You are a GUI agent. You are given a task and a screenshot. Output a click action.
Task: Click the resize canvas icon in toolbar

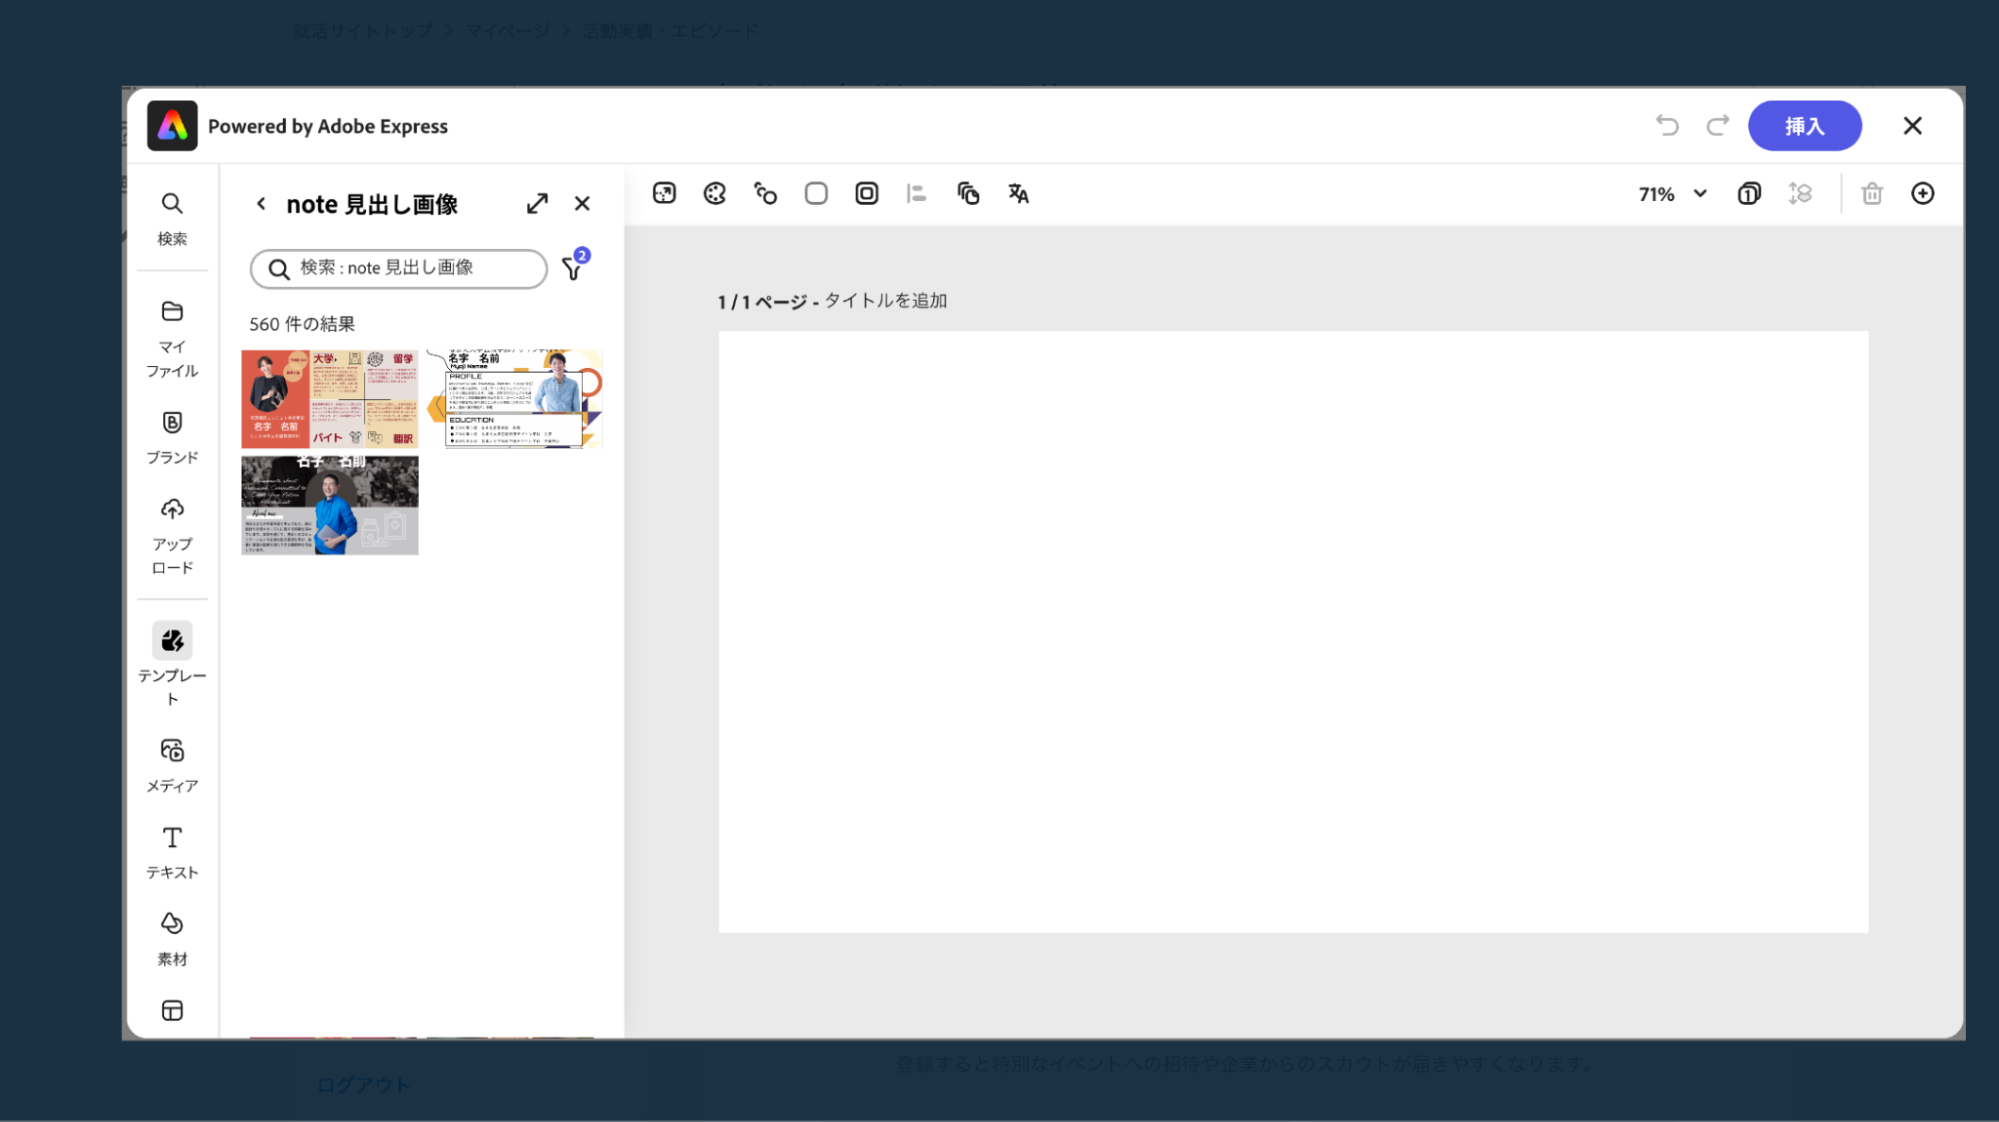point(664,193)
